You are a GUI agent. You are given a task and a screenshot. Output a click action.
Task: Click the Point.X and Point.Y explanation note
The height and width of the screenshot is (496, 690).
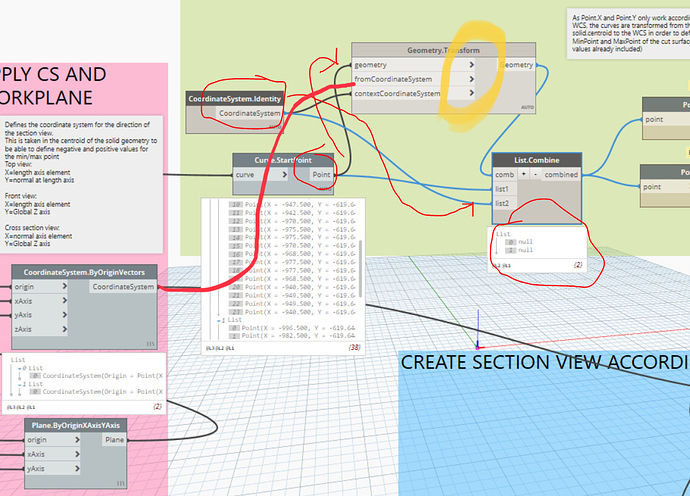coord(628,33)
